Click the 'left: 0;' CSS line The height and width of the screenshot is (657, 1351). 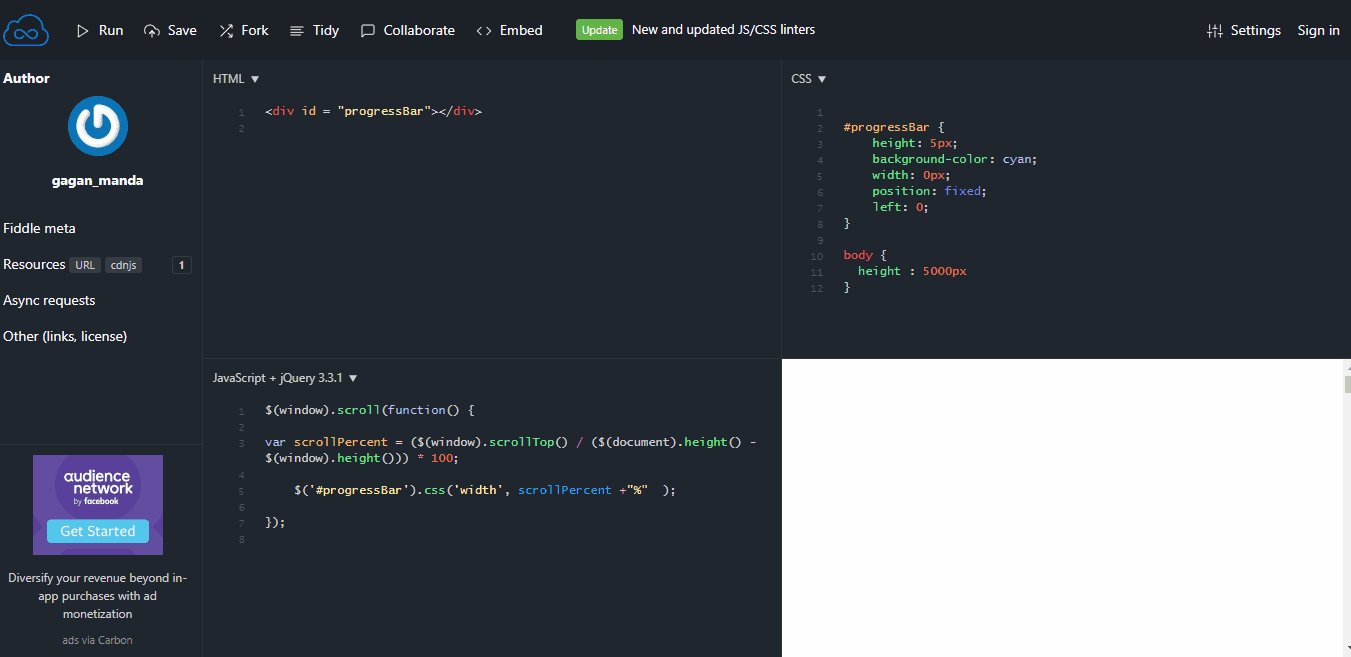tap(900, 207)
